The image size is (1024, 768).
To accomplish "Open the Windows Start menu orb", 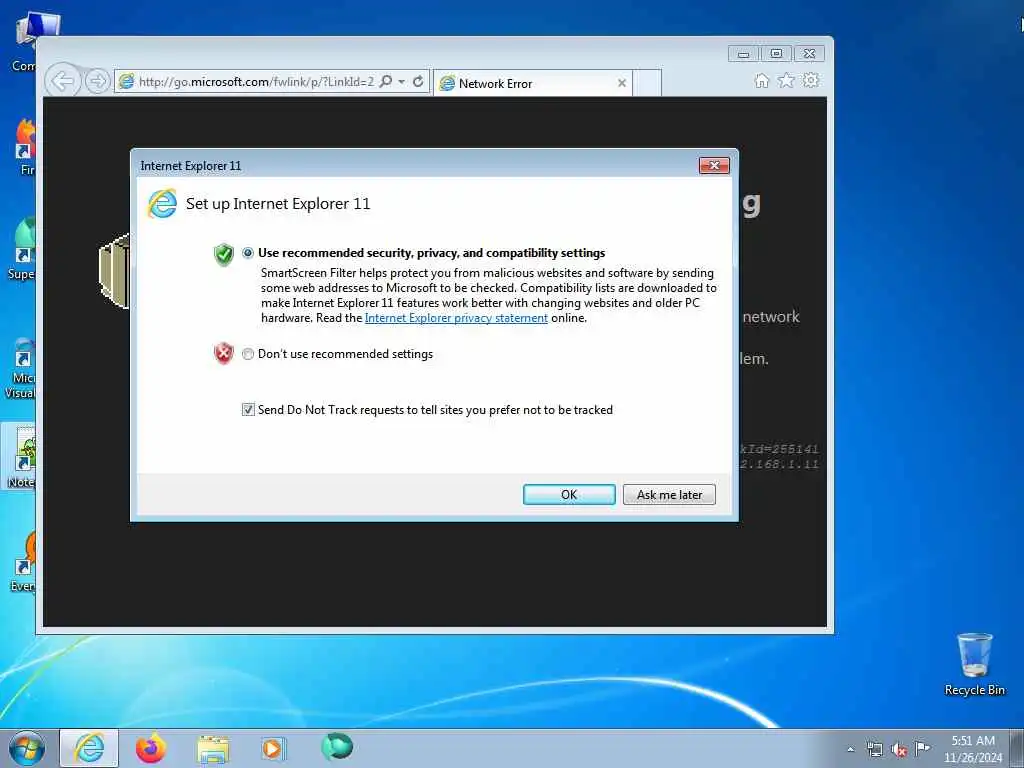I will pyautogui.click(x=27, y=748).
